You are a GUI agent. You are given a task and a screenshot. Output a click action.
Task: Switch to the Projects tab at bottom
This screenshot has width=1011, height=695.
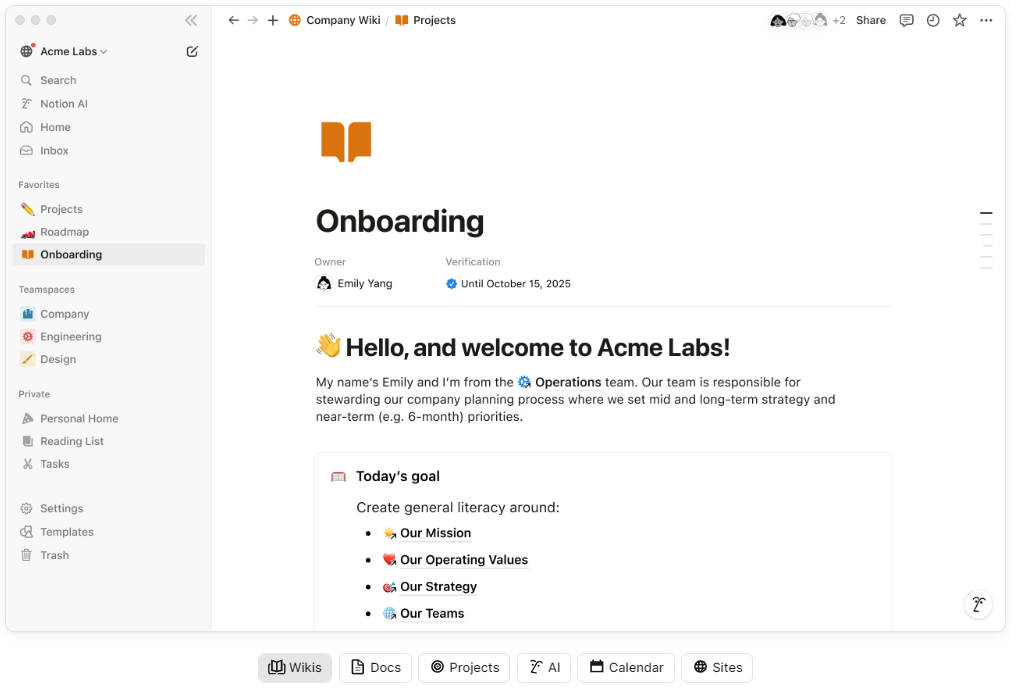(x=464, y=668)
